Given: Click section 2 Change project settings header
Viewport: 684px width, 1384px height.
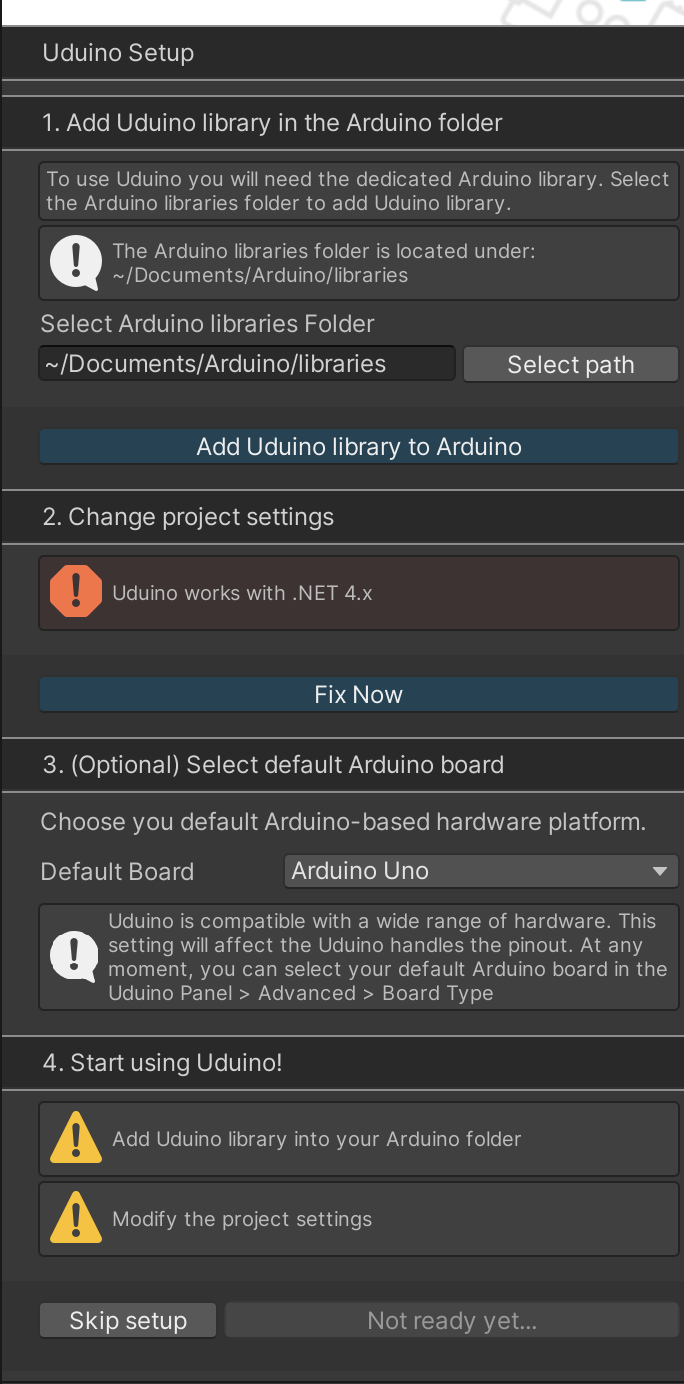Looking at the screenshot, I should coord(188,517).
